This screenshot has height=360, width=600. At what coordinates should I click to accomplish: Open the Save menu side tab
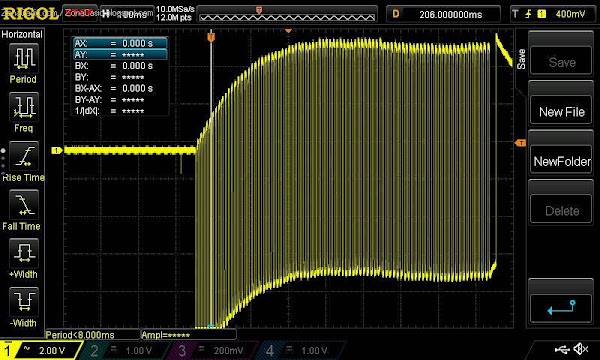coord(520,59)
